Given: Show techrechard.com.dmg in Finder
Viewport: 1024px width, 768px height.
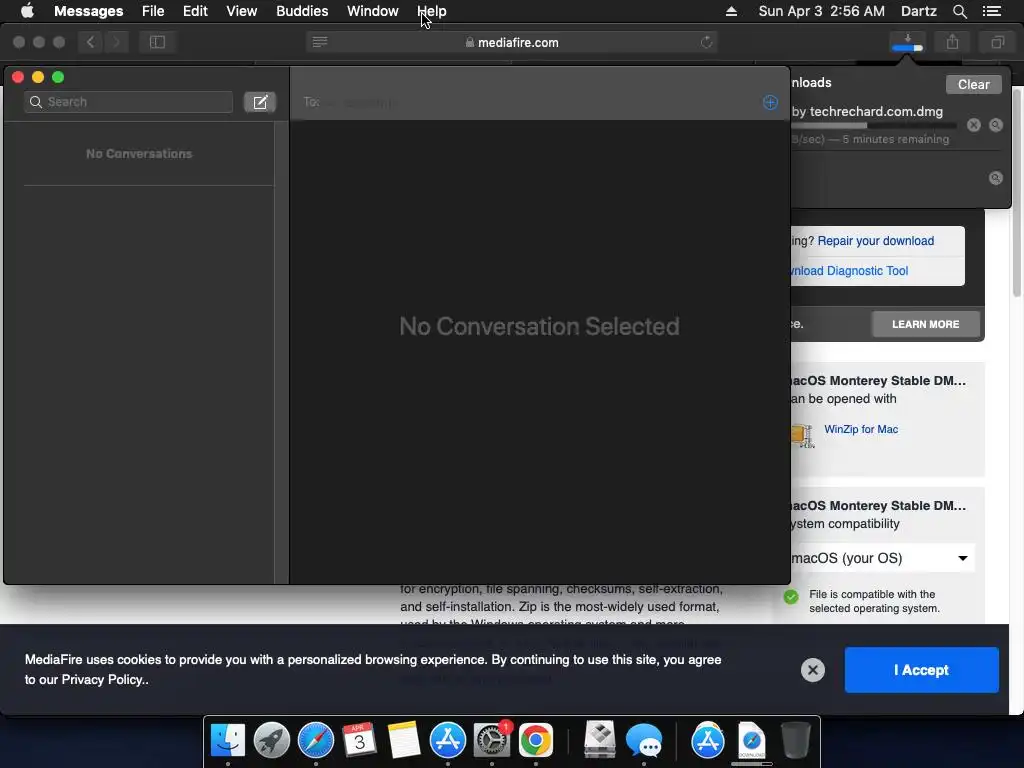Looking at the screenshot, I should point(995,125).
